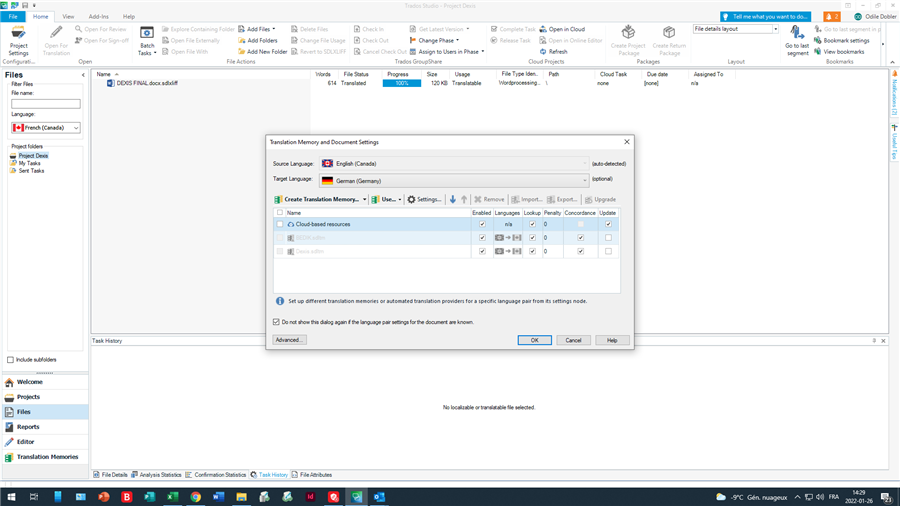The width and height of the screenshot is (900, 506).
Task: Click blue move-down arrow in dialog
Action: pyautogui.click(x=453, y=199)
